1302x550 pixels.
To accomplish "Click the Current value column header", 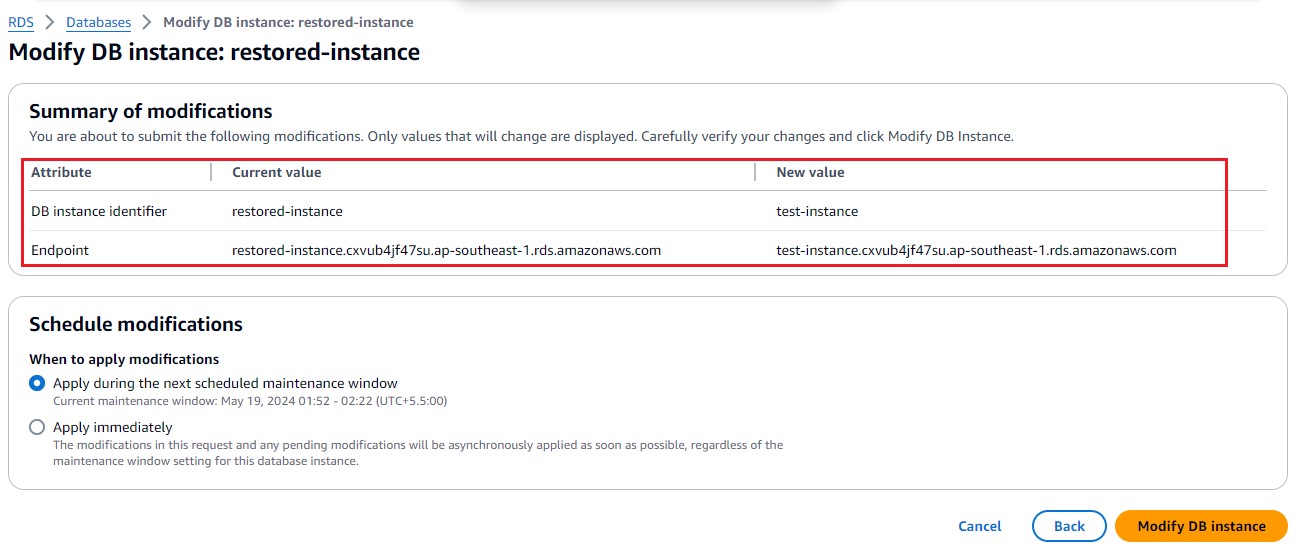I will 277,172.
